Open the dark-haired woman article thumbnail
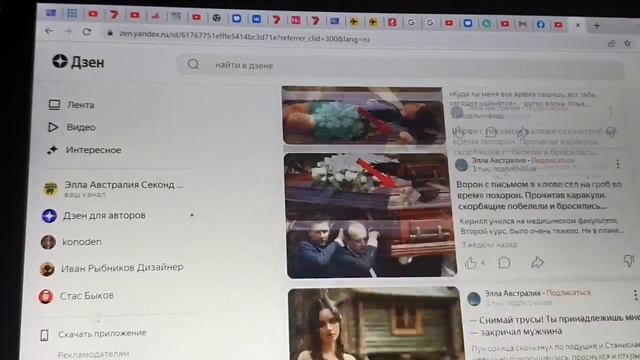This screenshot has height=360, width=640. click(x=376, y=324)
